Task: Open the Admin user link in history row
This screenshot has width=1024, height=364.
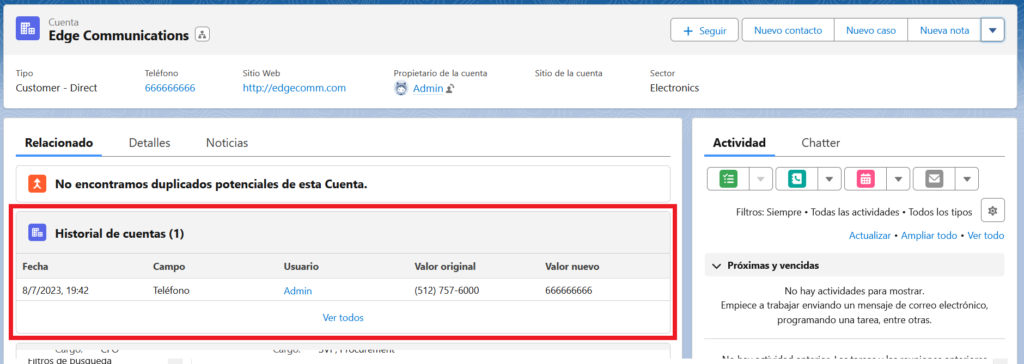Action: [x=298, y=291]
